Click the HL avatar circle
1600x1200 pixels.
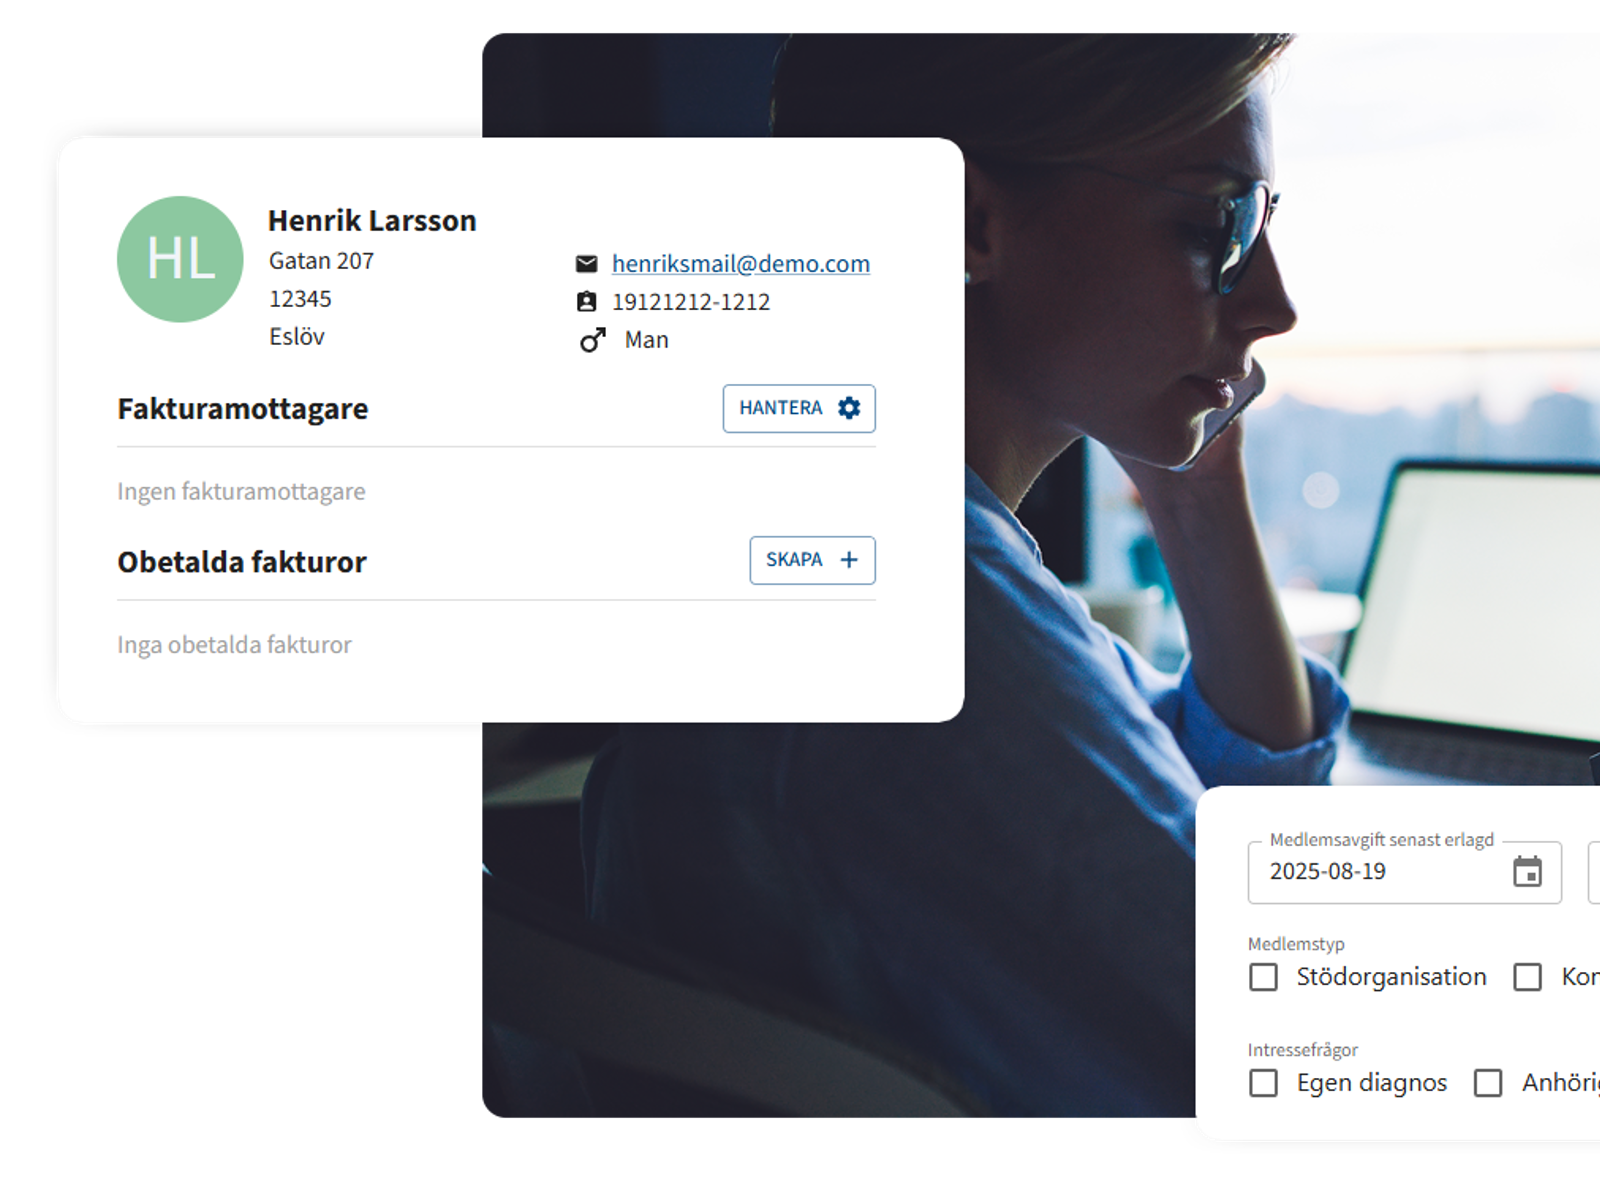[180, 259]
